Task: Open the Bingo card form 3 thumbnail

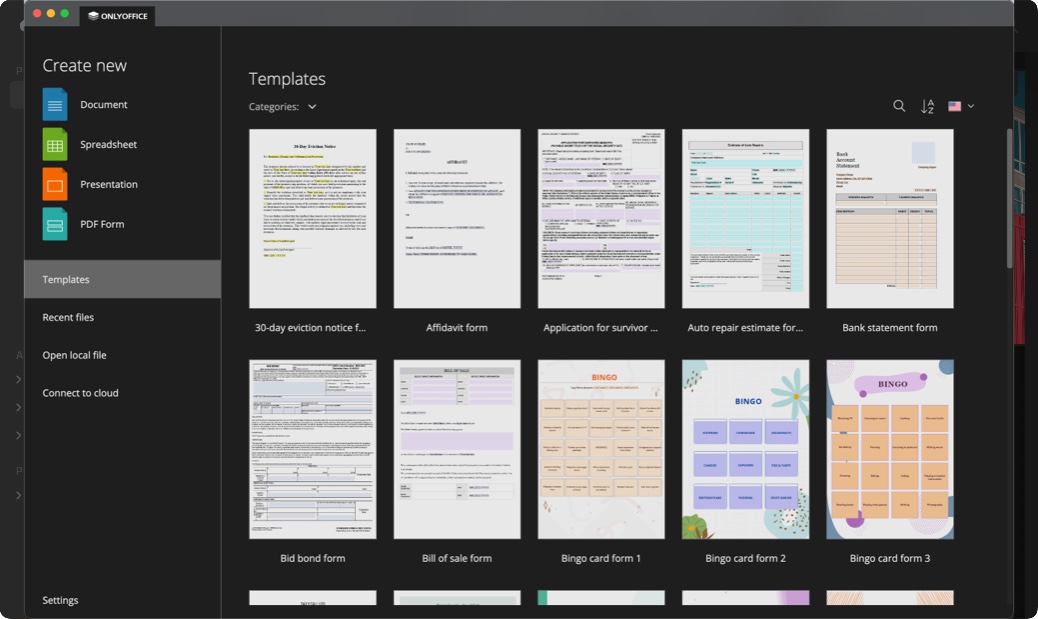Action: 890,450
